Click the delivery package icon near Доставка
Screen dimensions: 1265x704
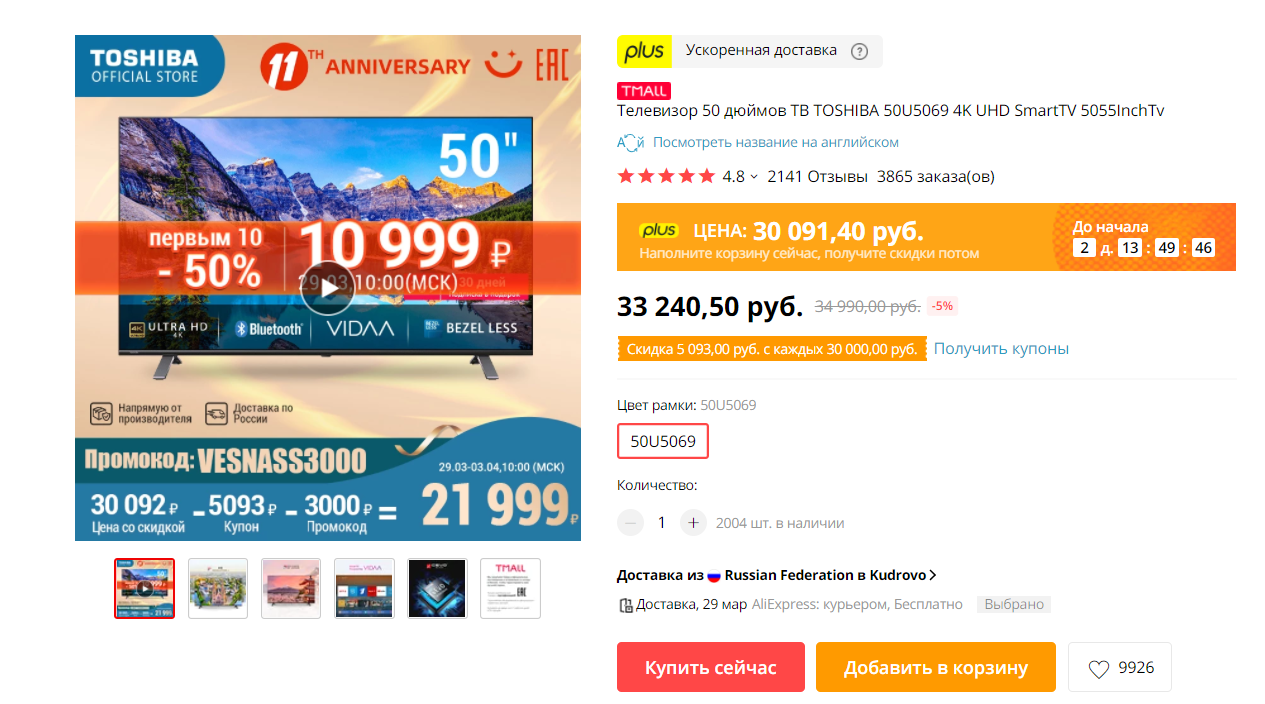(x=626, y=605)
